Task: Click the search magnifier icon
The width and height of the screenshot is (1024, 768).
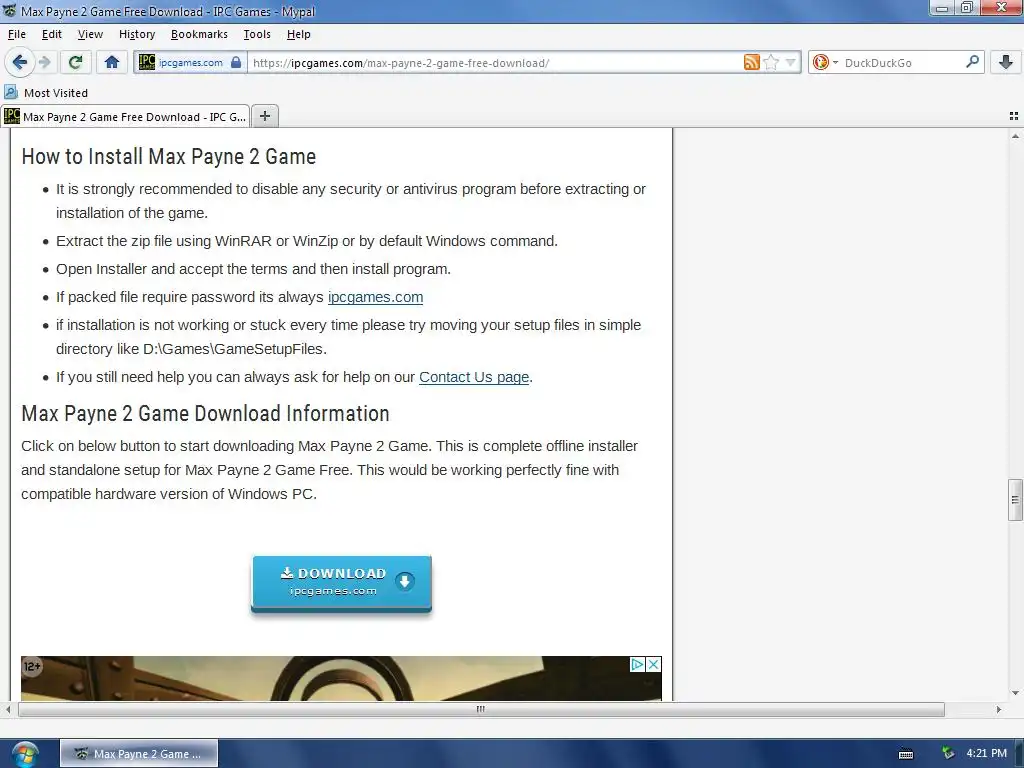Action: pyautogui.click(x=972, y=62)
